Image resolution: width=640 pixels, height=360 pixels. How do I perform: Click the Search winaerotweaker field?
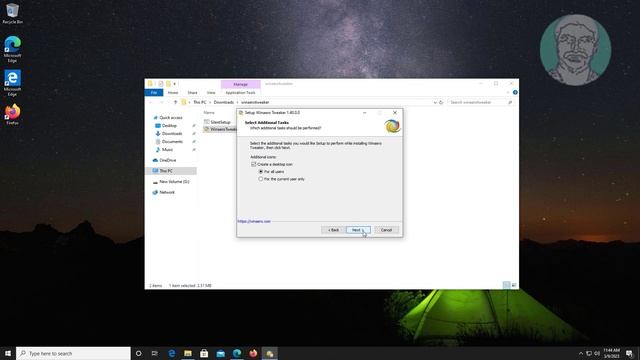tap(481, 102)
